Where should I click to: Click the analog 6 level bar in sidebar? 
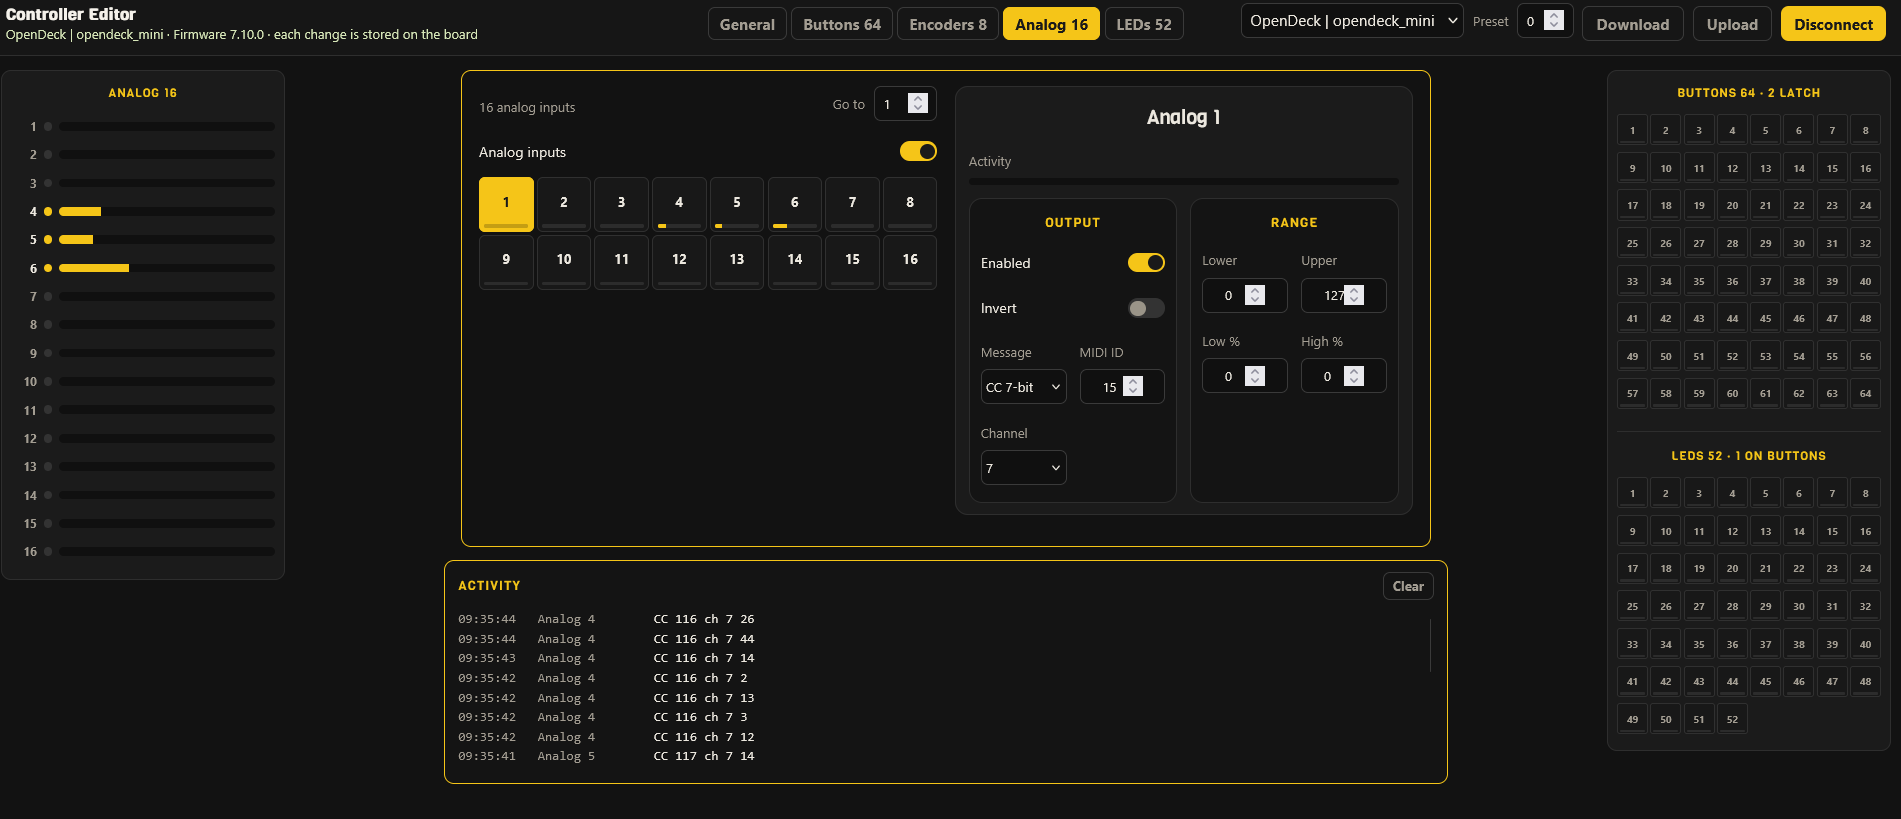point(166,268)
